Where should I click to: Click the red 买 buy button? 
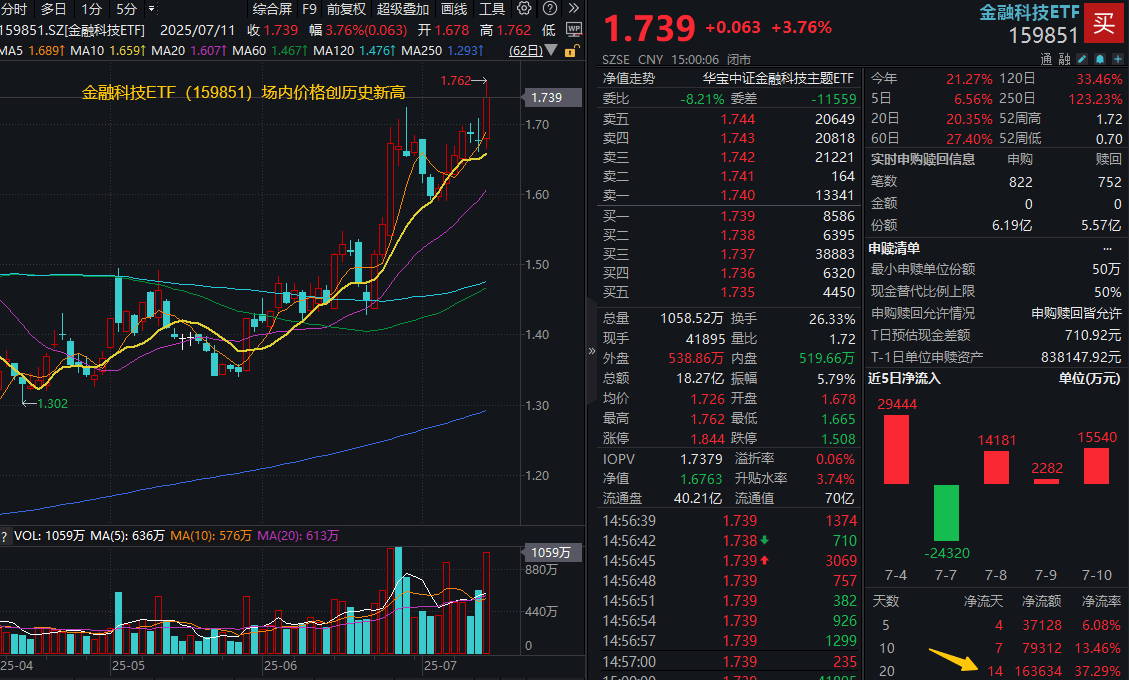1104,23
